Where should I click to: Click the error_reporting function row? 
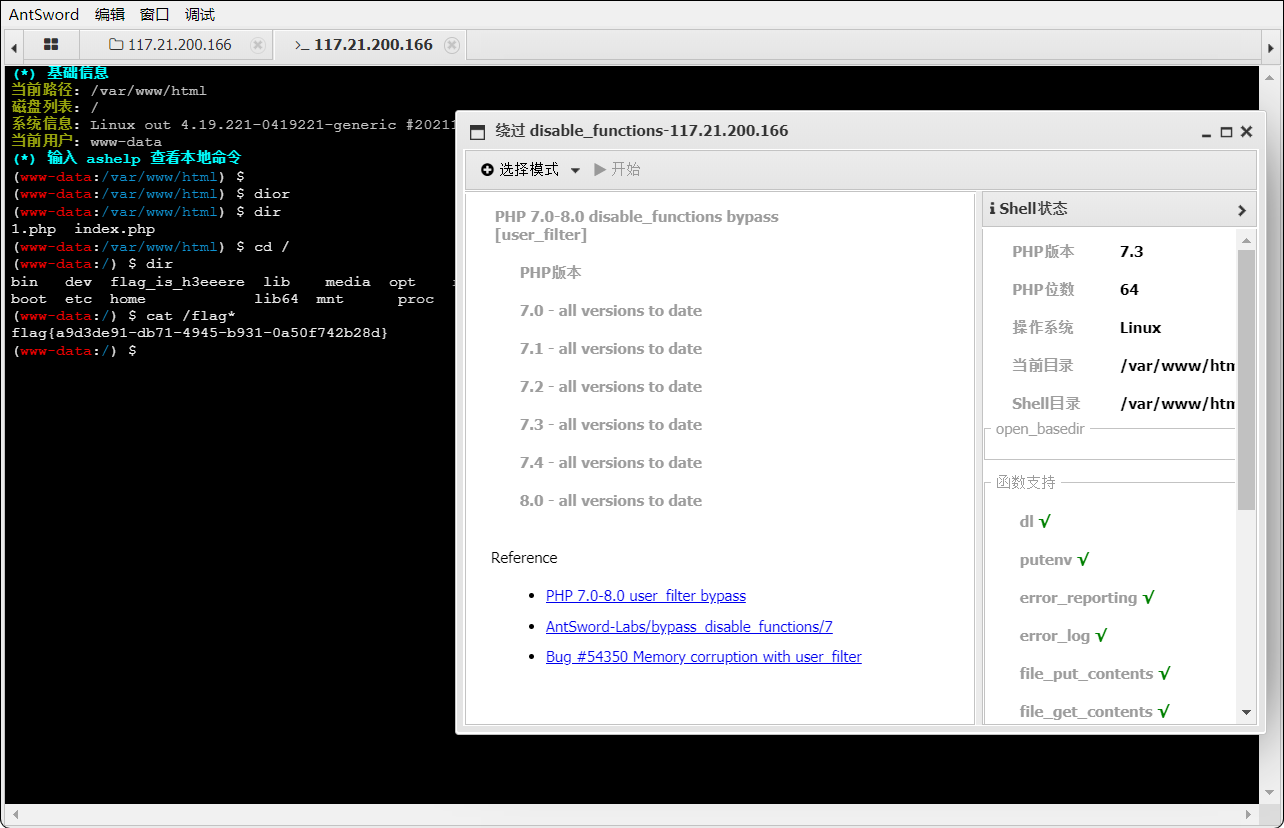[x=1087, y=598]
